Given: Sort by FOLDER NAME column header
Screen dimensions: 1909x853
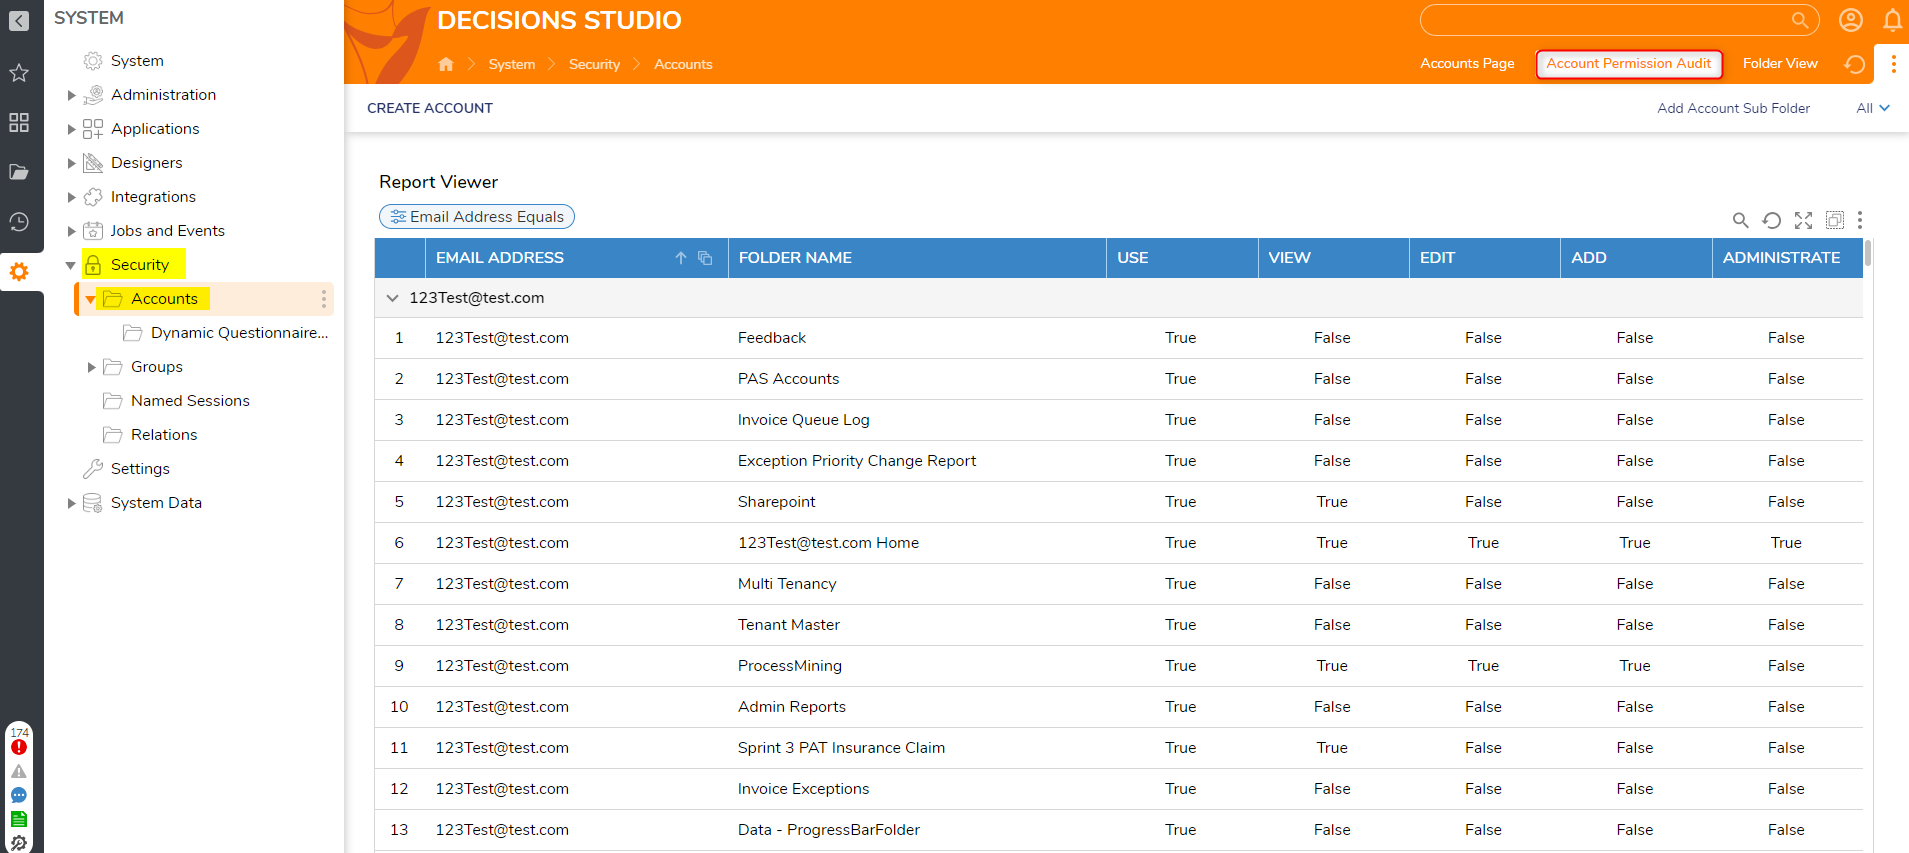Looking at the screenshot, I should pos(917,258).
